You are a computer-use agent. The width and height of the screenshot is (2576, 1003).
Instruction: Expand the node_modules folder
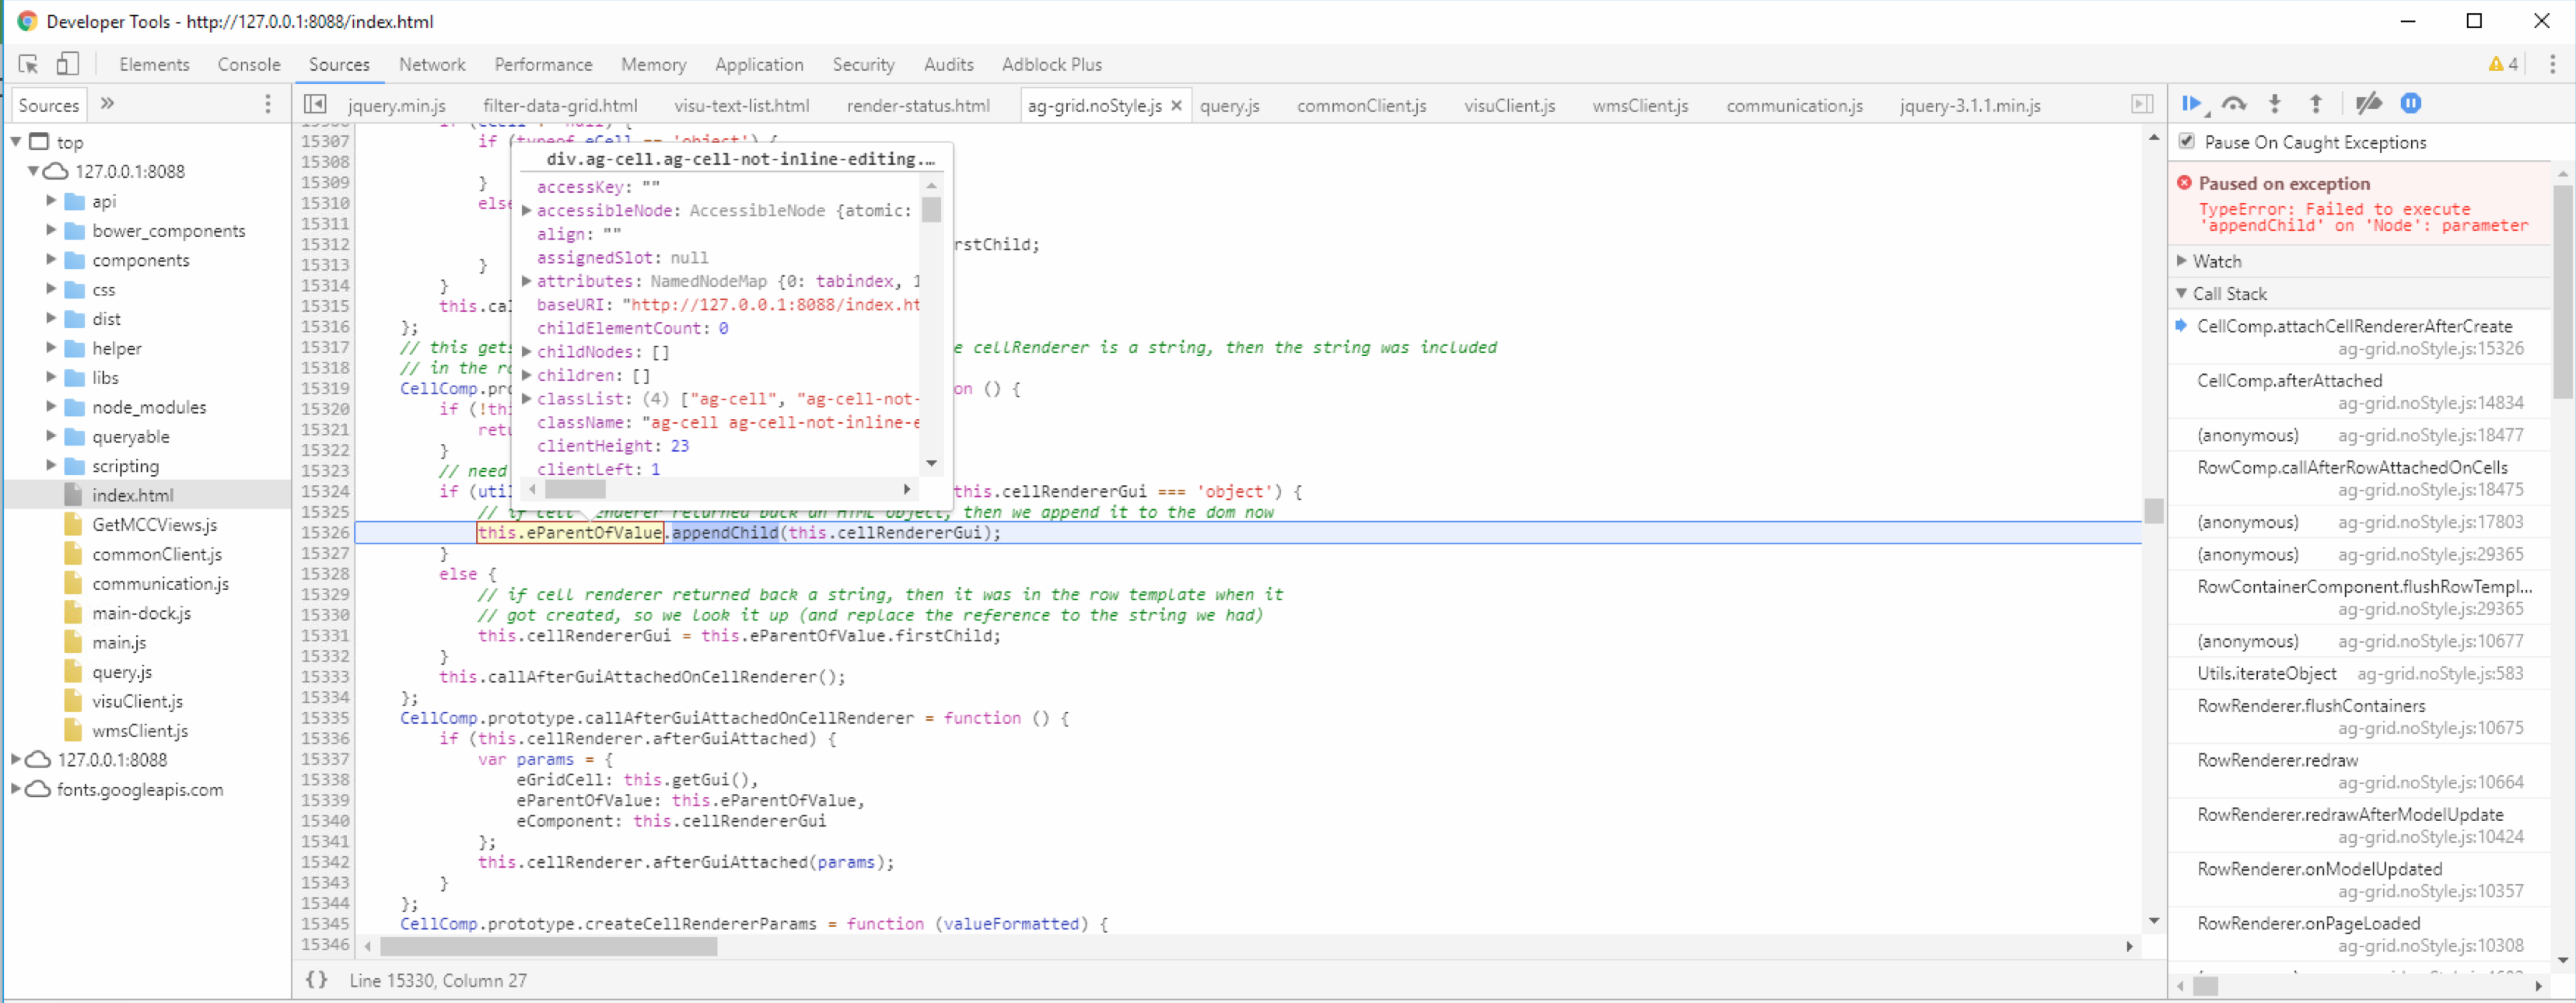click(51, 407)
